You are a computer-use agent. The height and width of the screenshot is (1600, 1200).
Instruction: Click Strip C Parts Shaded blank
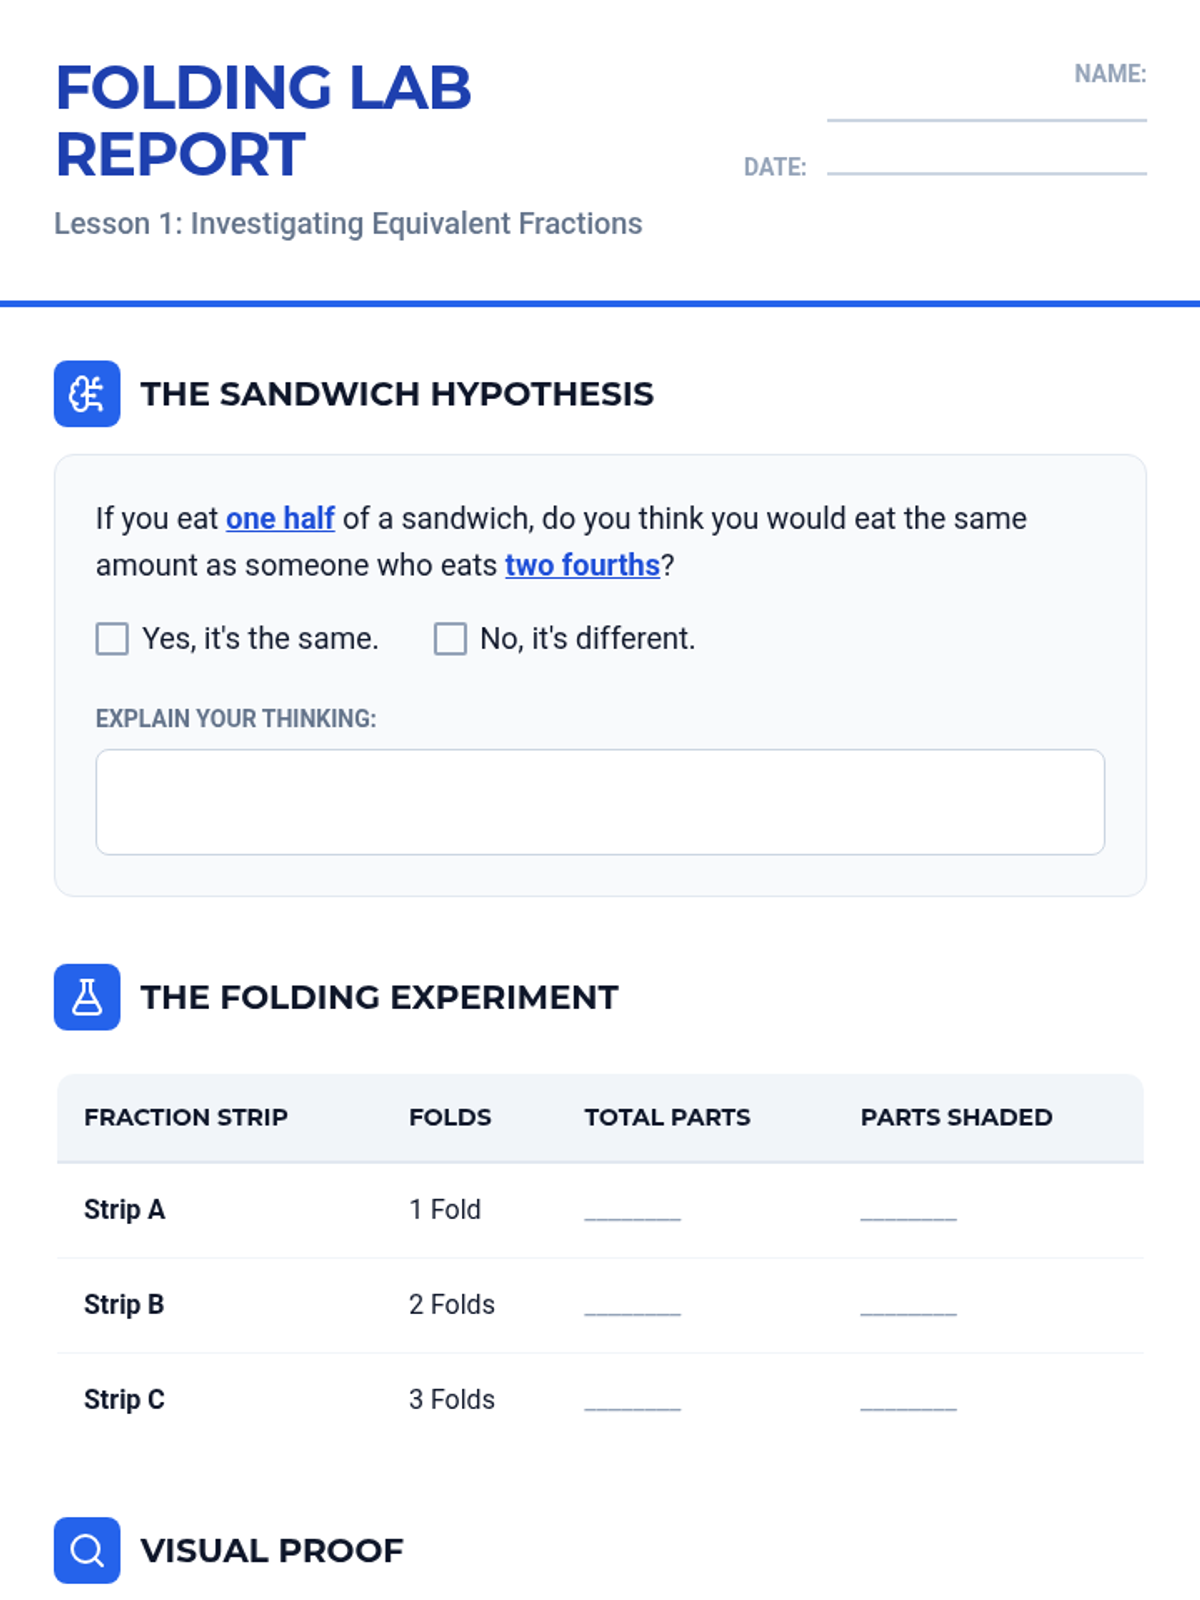908,1401
